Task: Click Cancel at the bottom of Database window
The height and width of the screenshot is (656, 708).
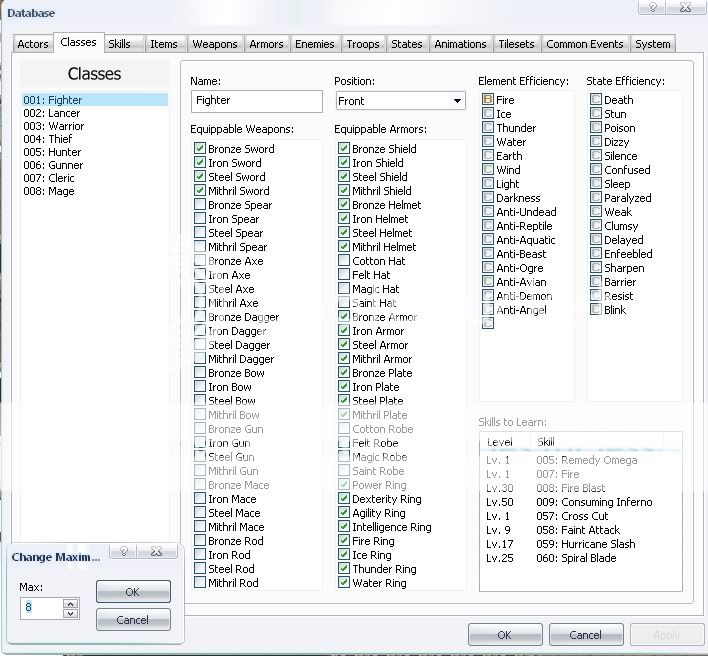Action: [x=585, y=635]
